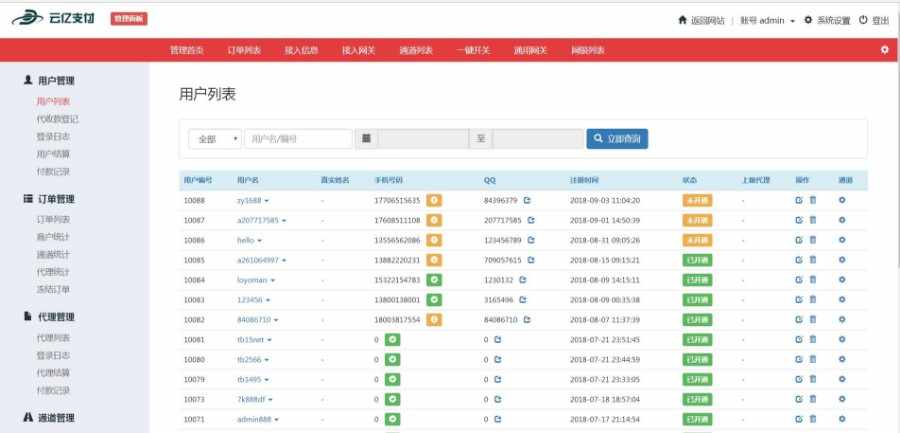Toggle orange phone badge beside 17706515635
The width and height of the screenshot is (900, 433).
(435, 200)
